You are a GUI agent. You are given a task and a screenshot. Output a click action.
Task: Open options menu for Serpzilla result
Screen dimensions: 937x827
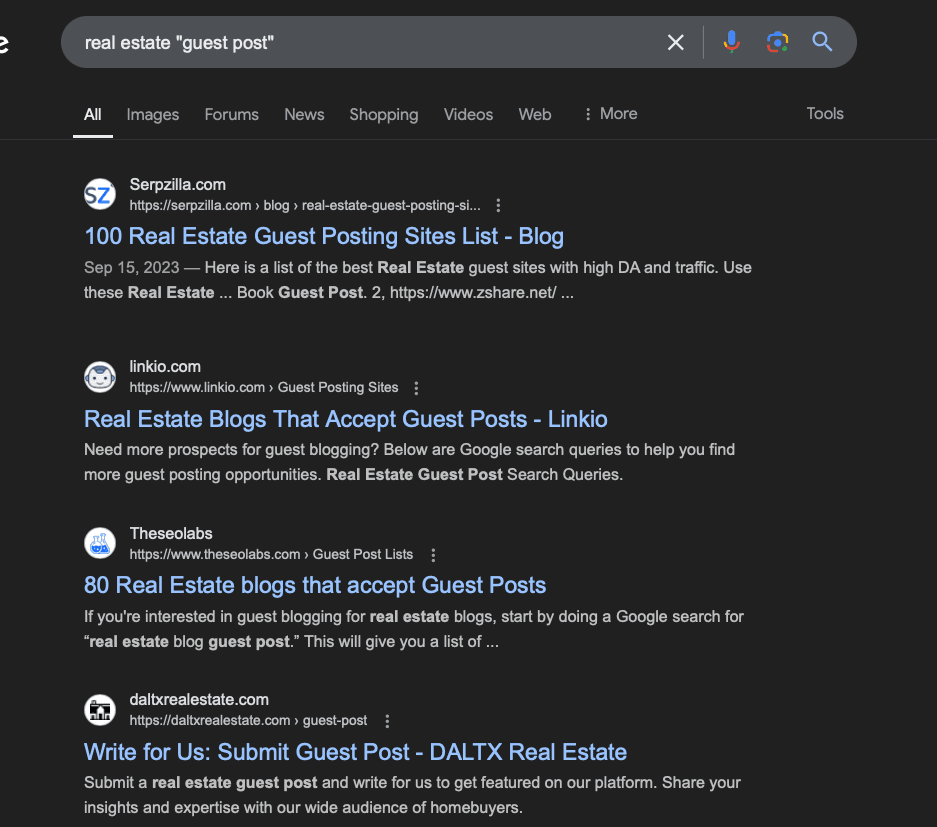click(x=498, y=206)
